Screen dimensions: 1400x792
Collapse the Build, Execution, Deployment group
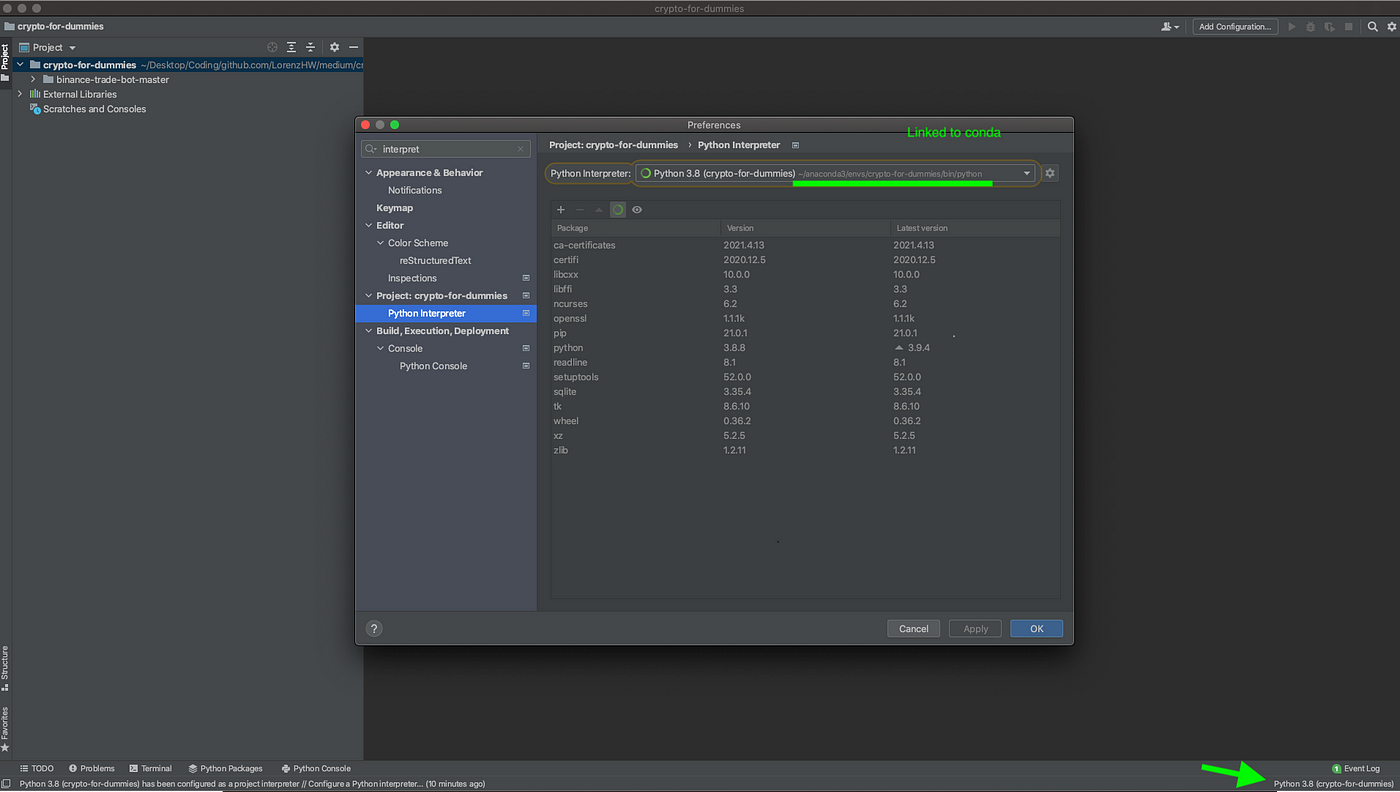(x=368, y=331)
